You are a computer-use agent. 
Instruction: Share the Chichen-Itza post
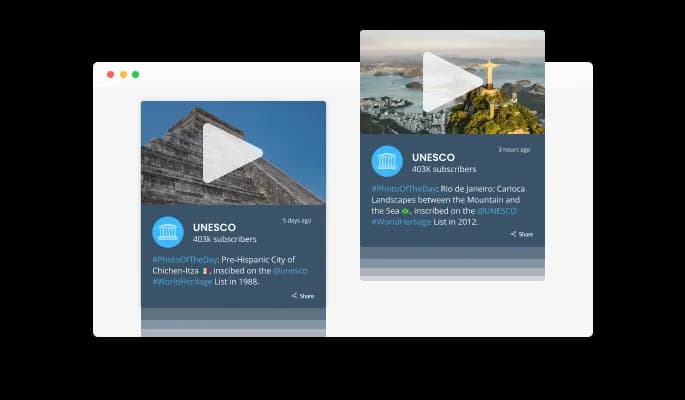(x=303, y=296)
